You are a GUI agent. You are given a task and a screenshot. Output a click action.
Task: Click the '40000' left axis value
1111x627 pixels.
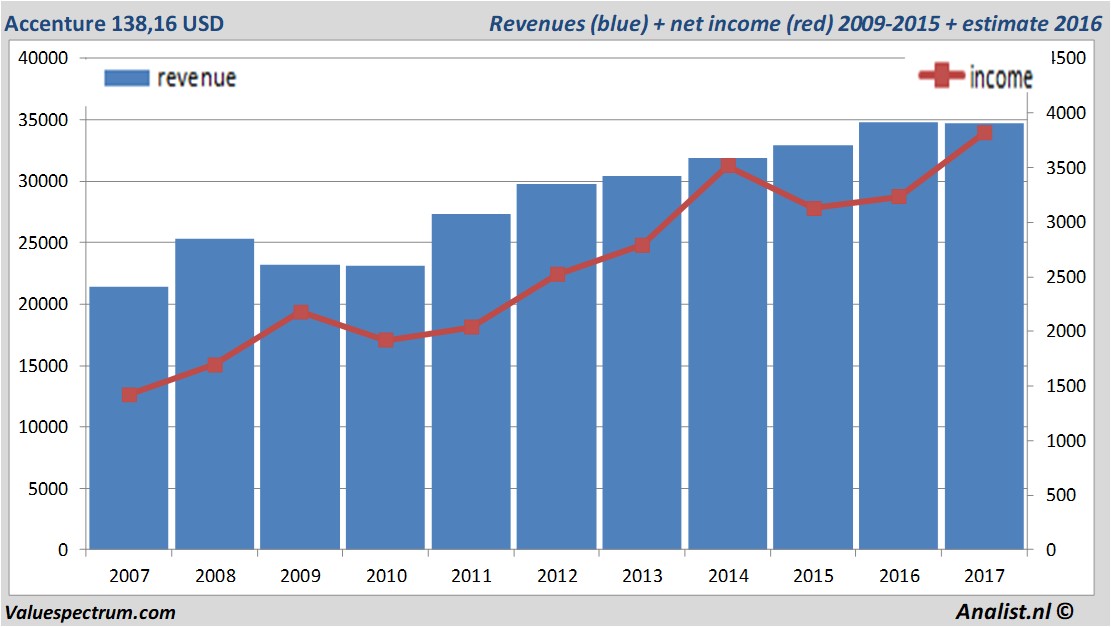[x=43, y=58]
